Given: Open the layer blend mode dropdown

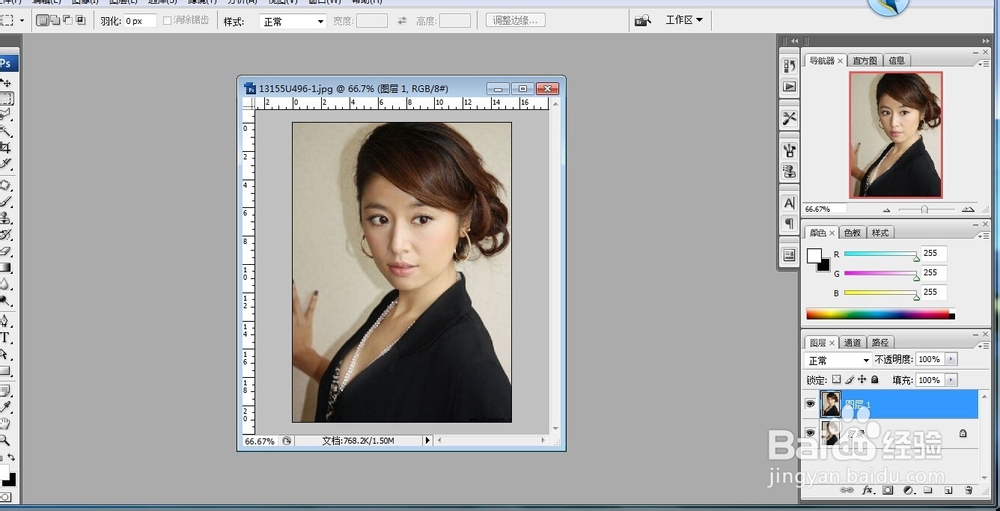Looking at the screenshot, I should (x=837, y=360).
